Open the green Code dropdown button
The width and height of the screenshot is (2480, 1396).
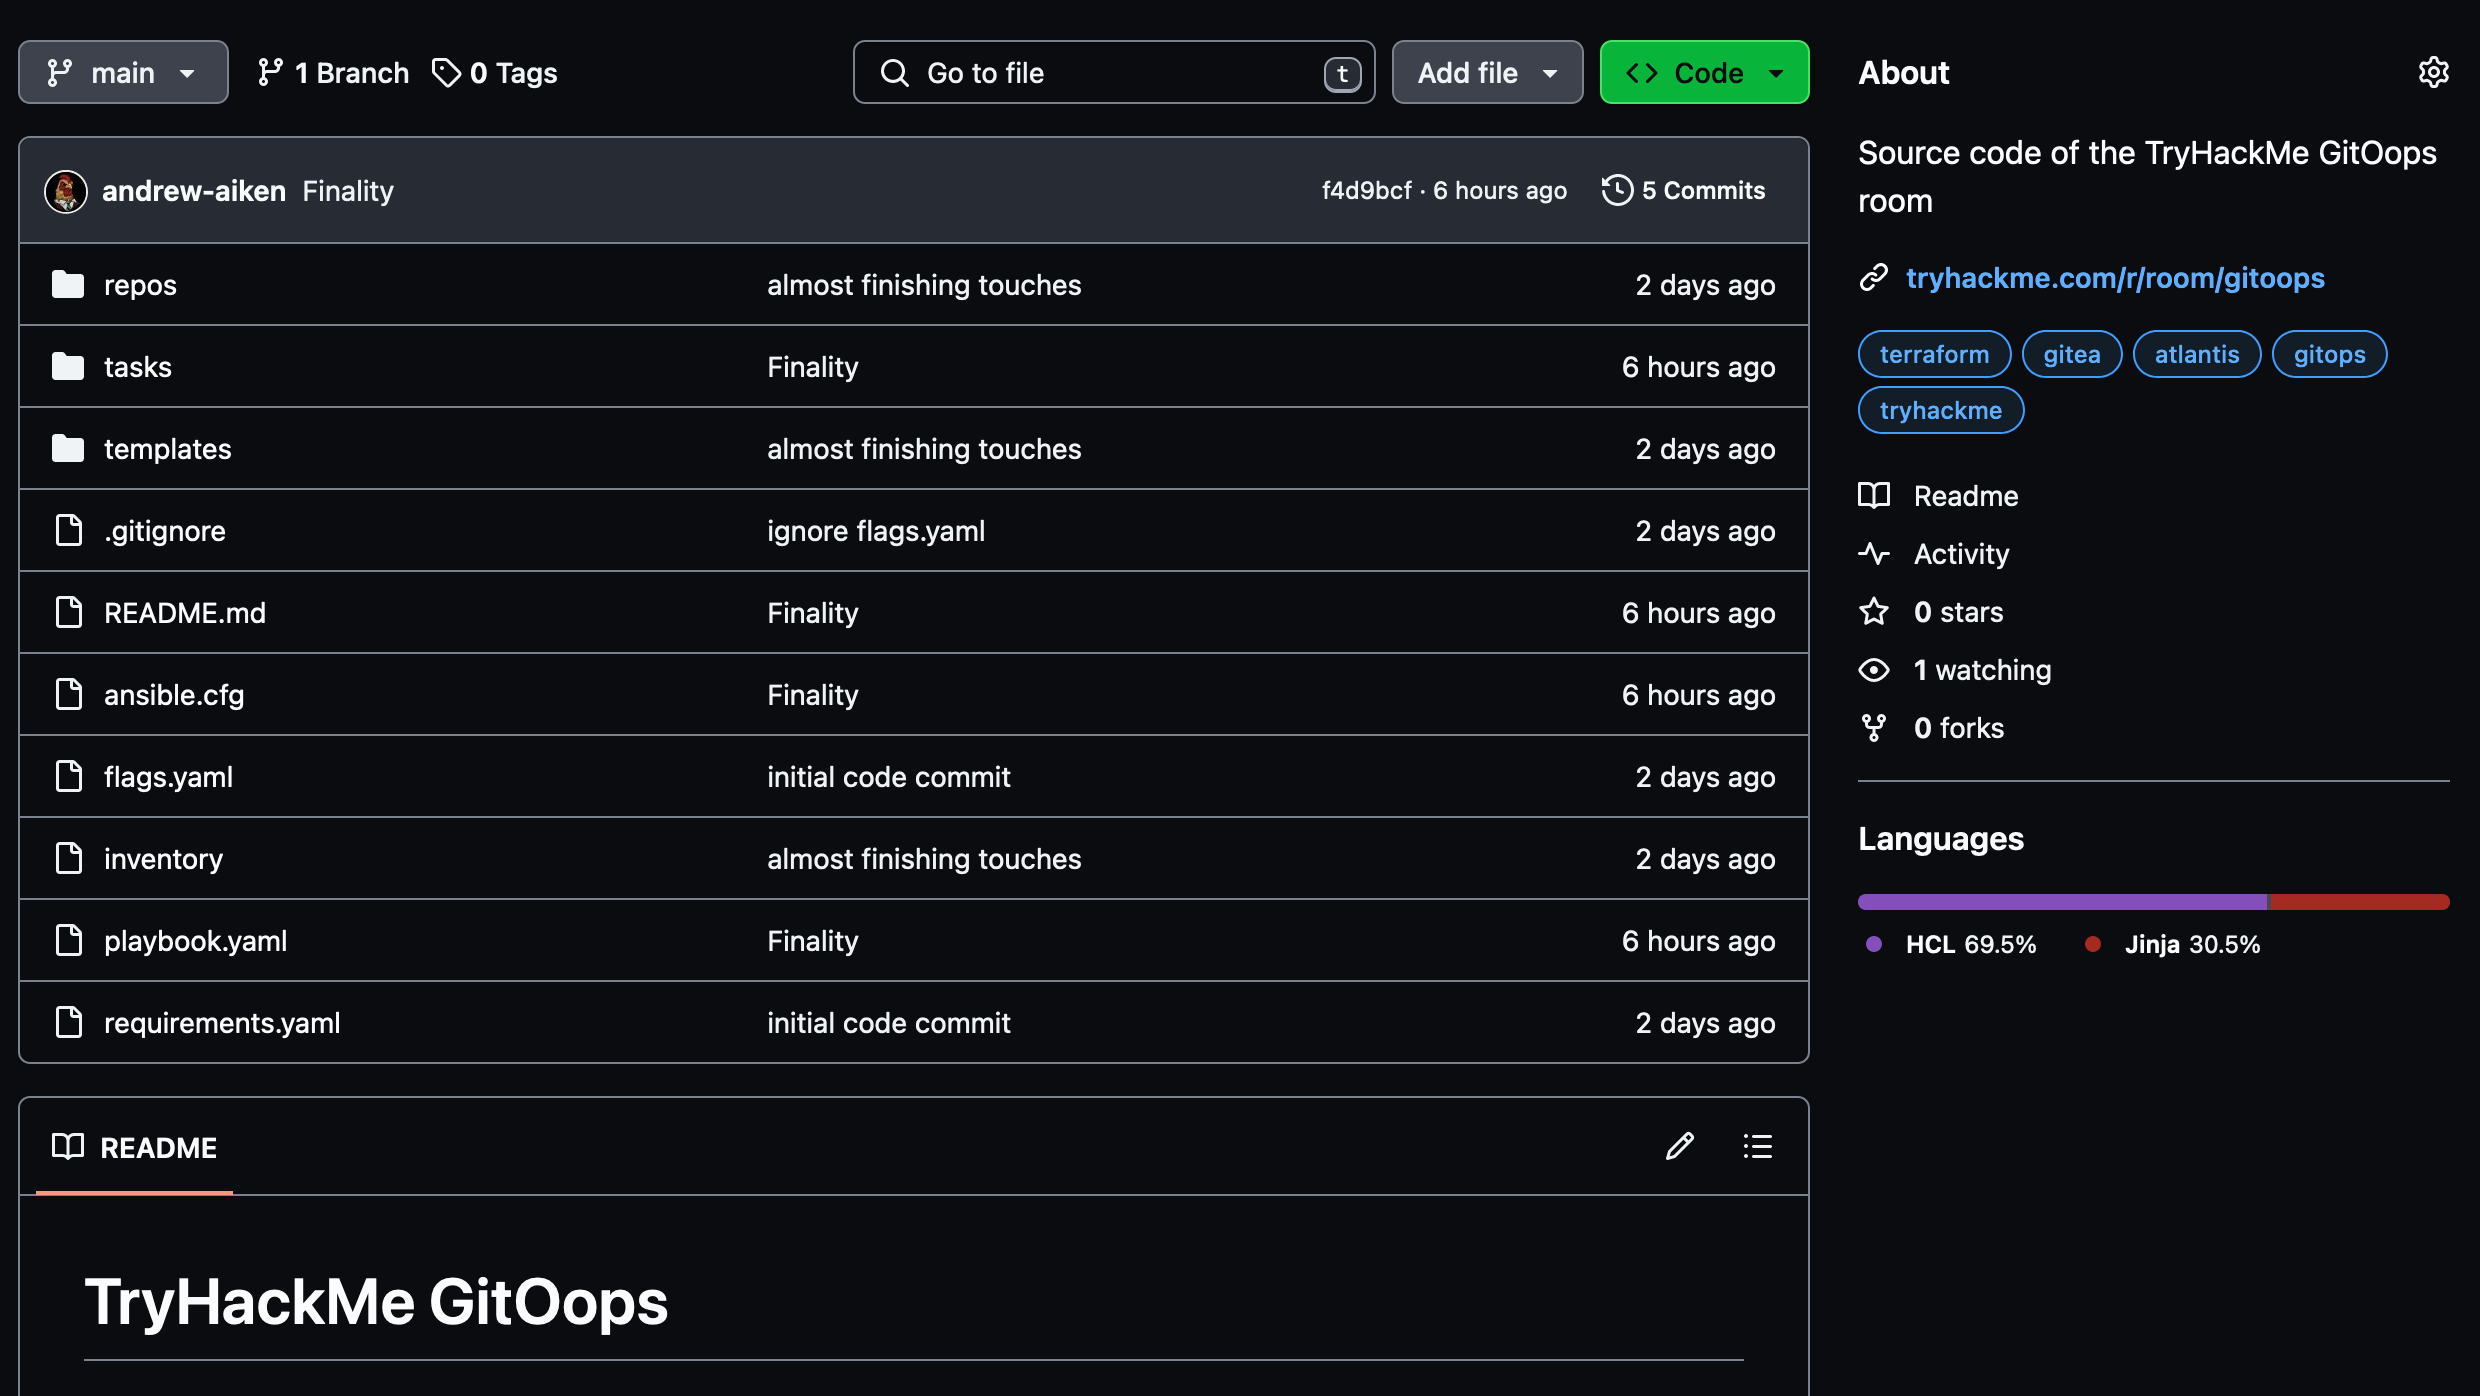coord(1704,72)
